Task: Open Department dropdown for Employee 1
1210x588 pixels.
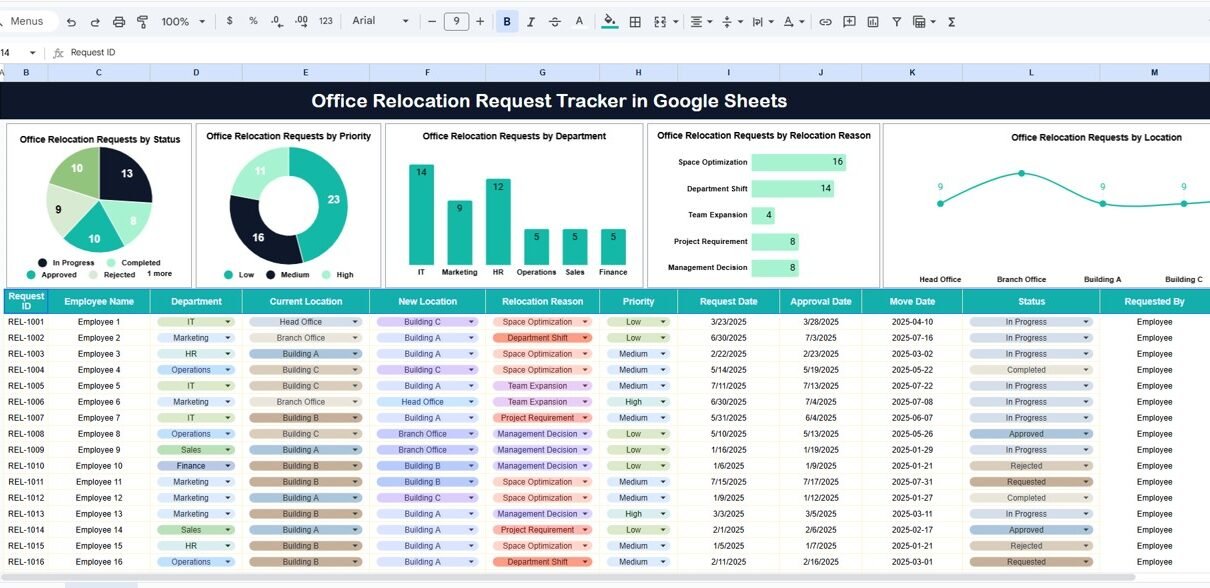Action: click(228, 322)
